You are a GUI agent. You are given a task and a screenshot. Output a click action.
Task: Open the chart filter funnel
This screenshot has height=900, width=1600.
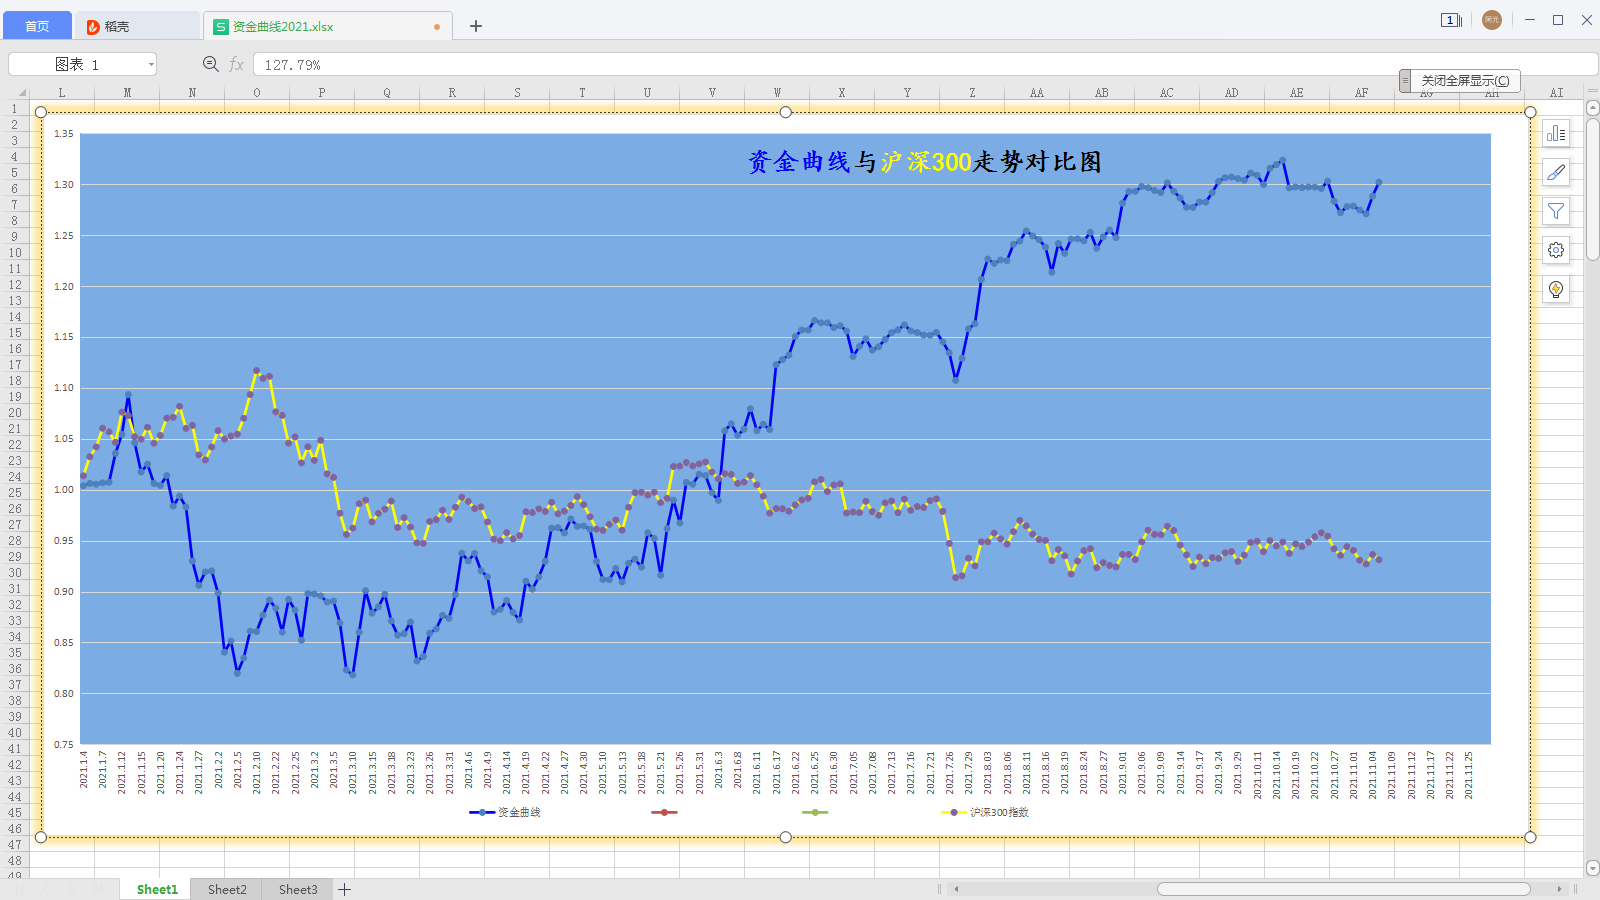coord(1556,212)
